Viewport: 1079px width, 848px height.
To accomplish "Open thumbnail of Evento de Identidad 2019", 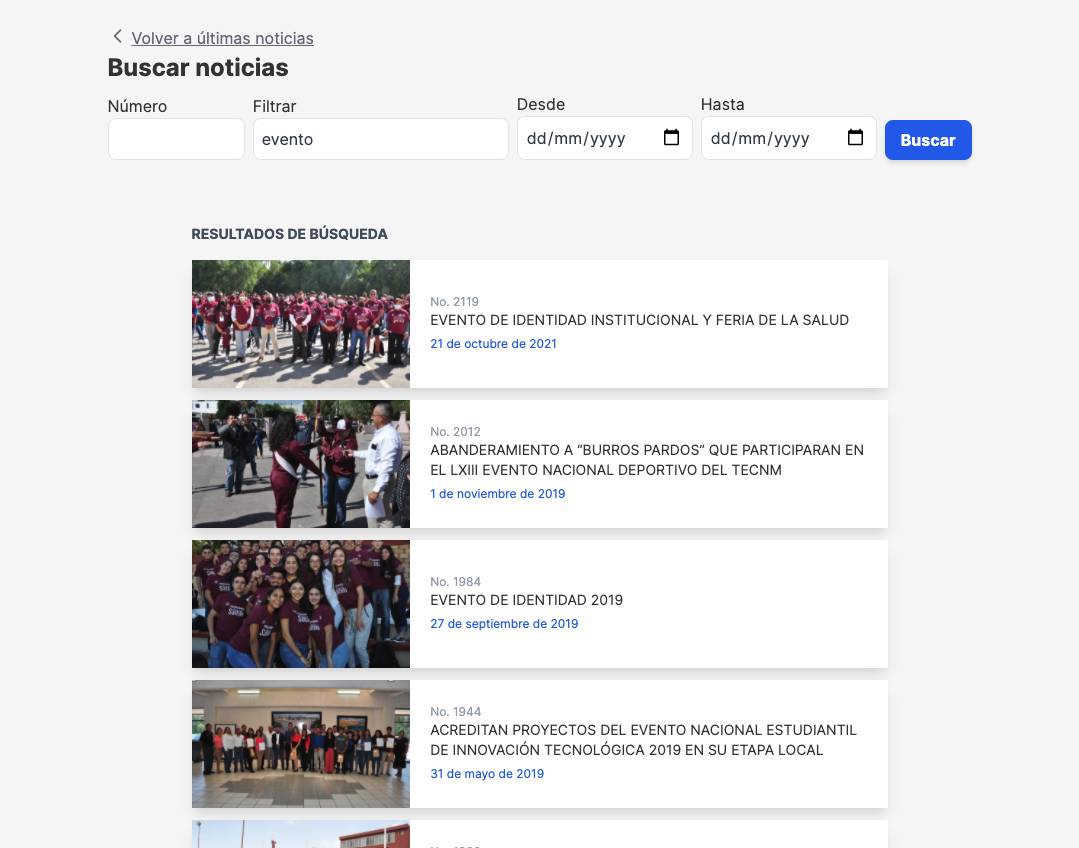I will (x=301, y=604).
